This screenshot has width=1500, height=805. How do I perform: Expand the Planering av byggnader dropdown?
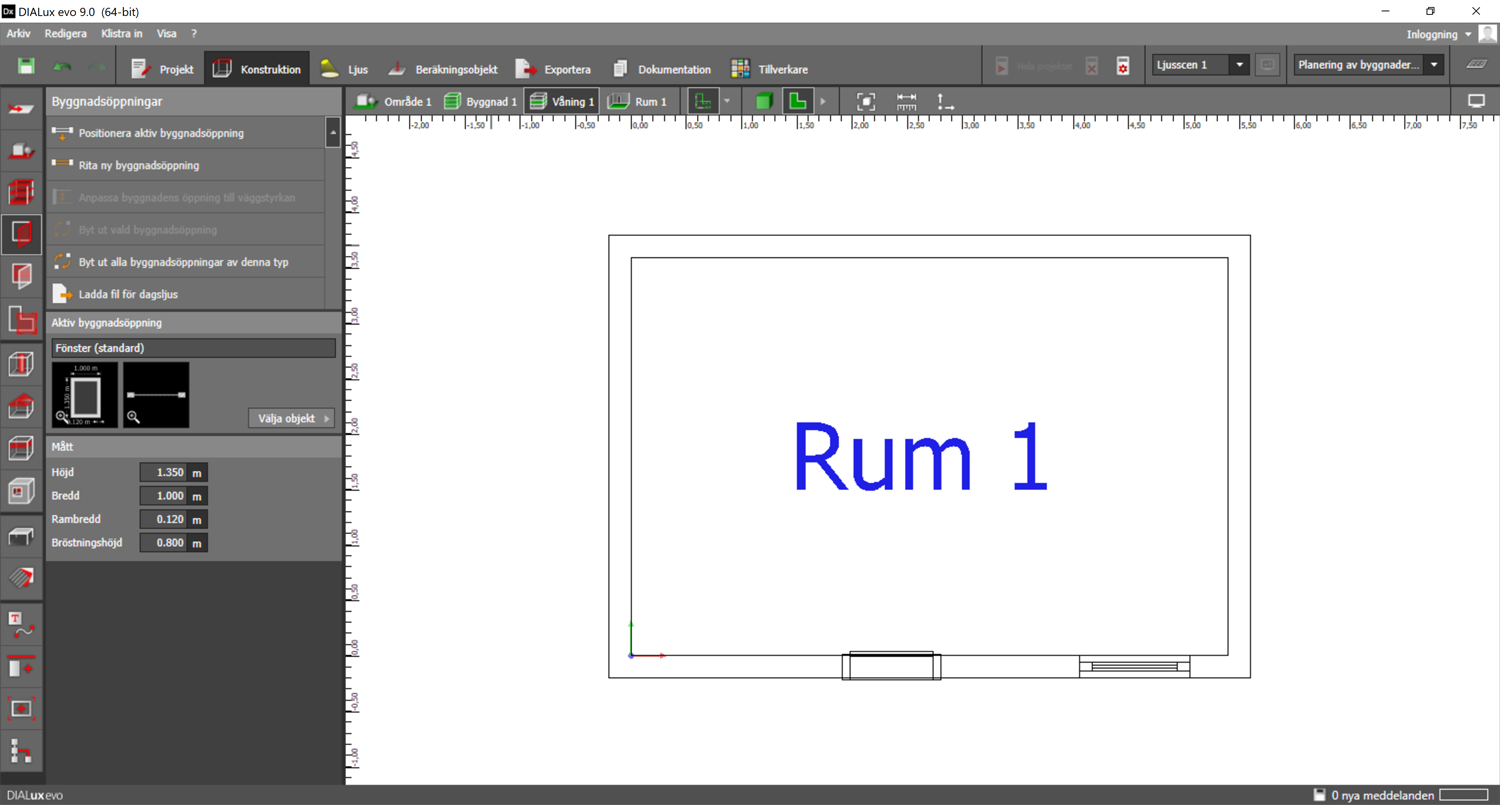point(1368,65)
